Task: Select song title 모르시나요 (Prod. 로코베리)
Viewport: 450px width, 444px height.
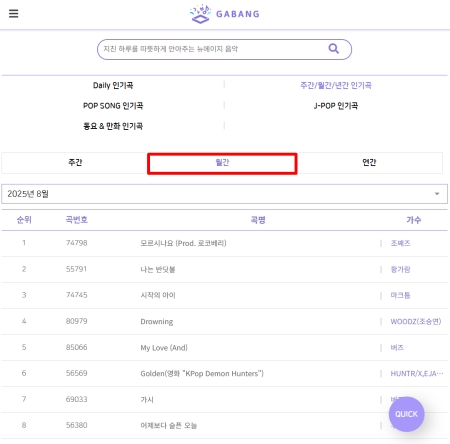Action: [183, 243]
